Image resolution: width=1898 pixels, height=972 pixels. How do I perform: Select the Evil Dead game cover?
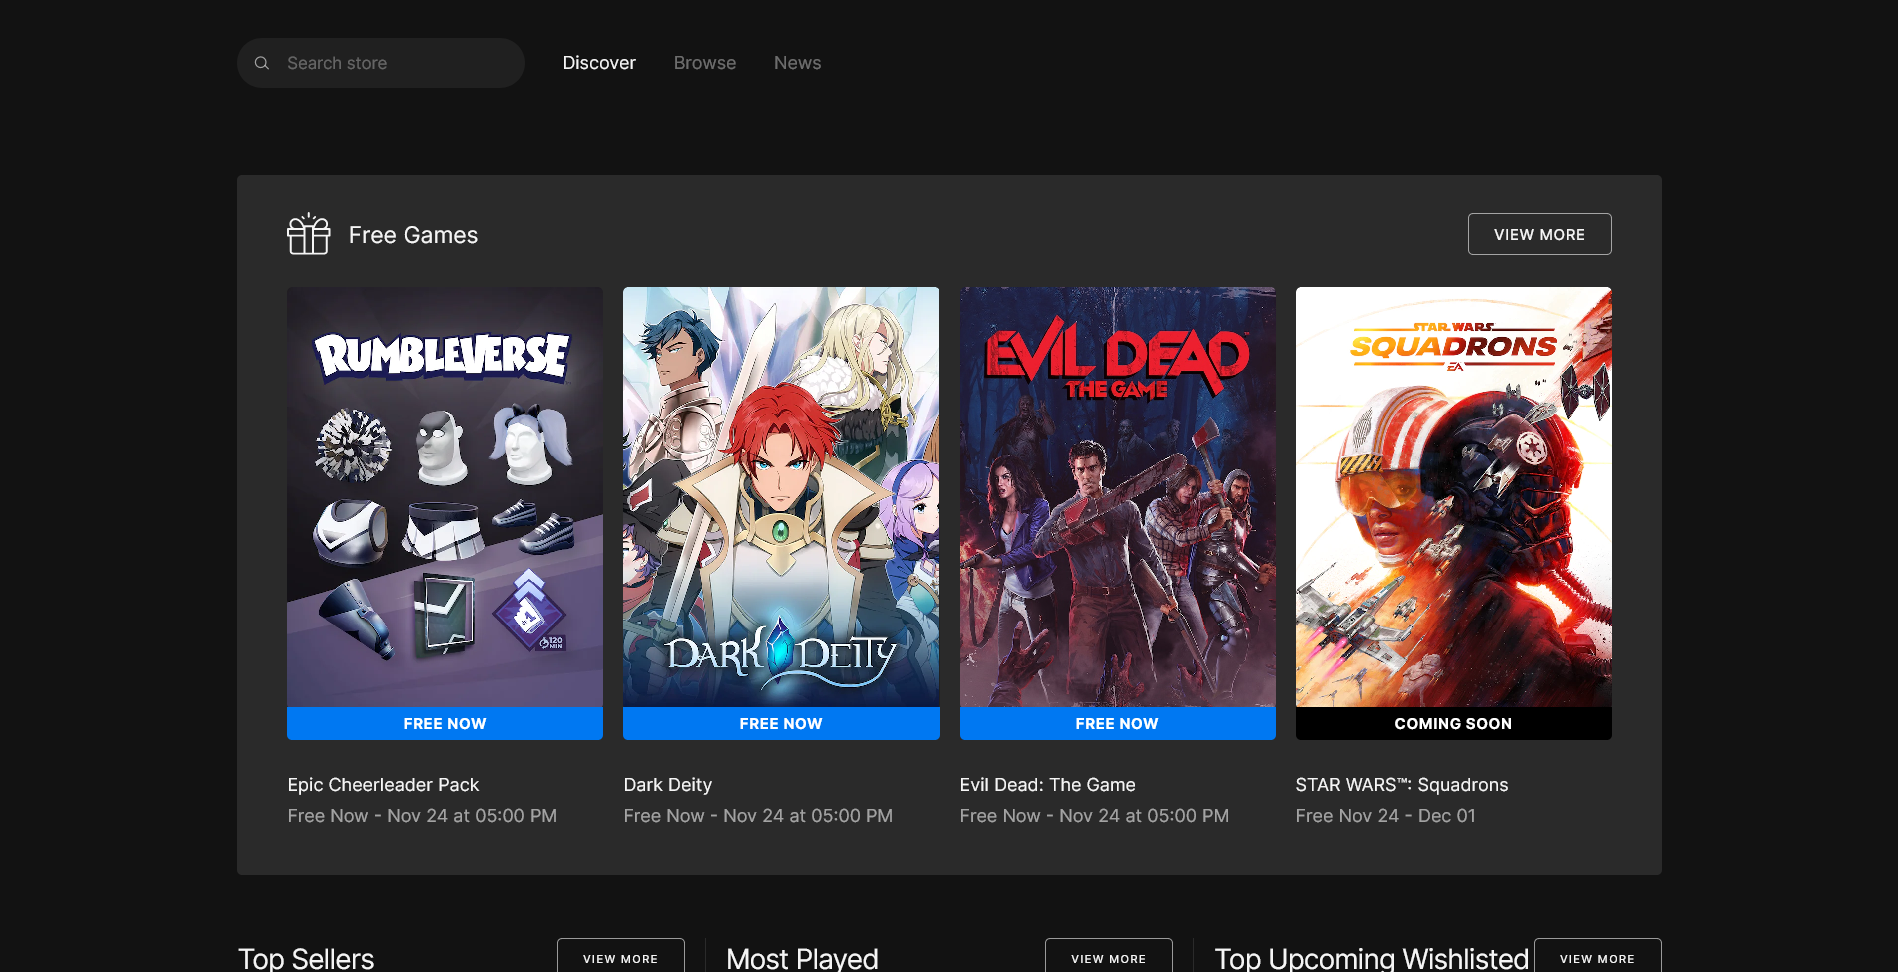(1116, 497)
